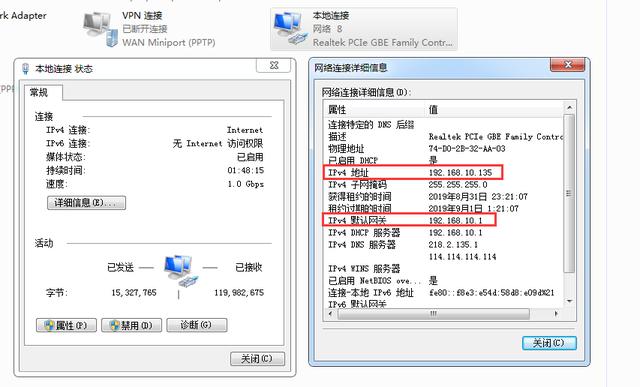Click the 详细信息(E)... button
640x387 pixels.
86,203
